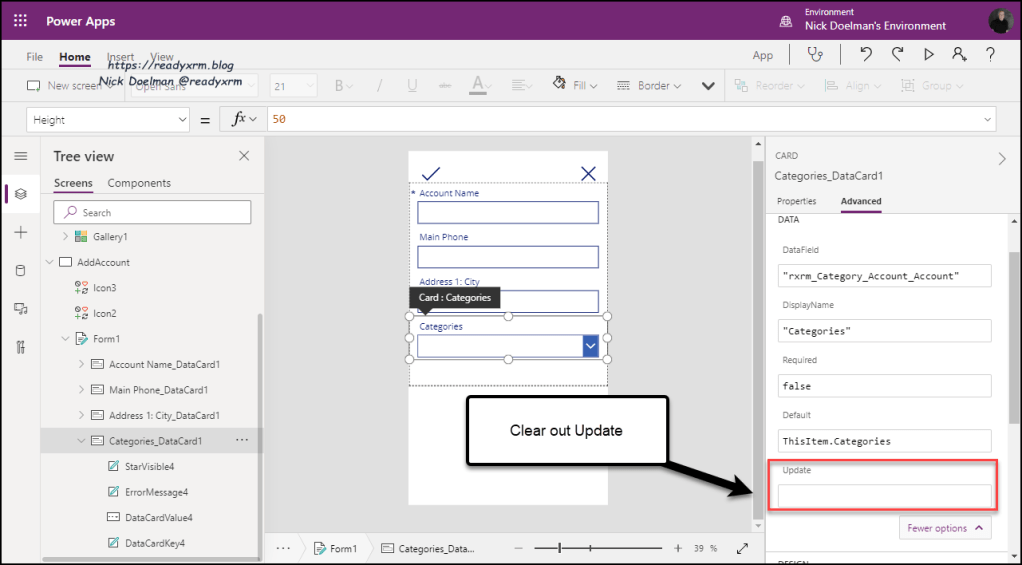Click the App checker stethoscope icon
Image resolution: width=1022 pixels, height=565 pixels.
tap(817, 55)
